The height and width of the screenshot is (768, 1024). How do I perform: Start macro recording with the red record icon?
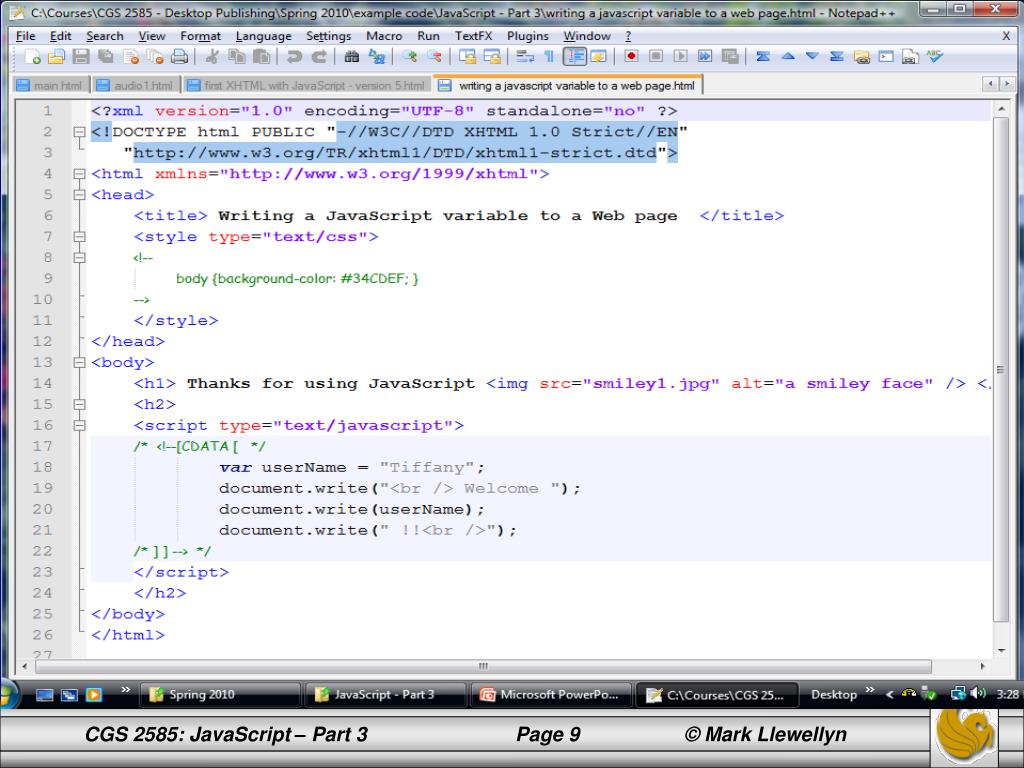(631, 57)
